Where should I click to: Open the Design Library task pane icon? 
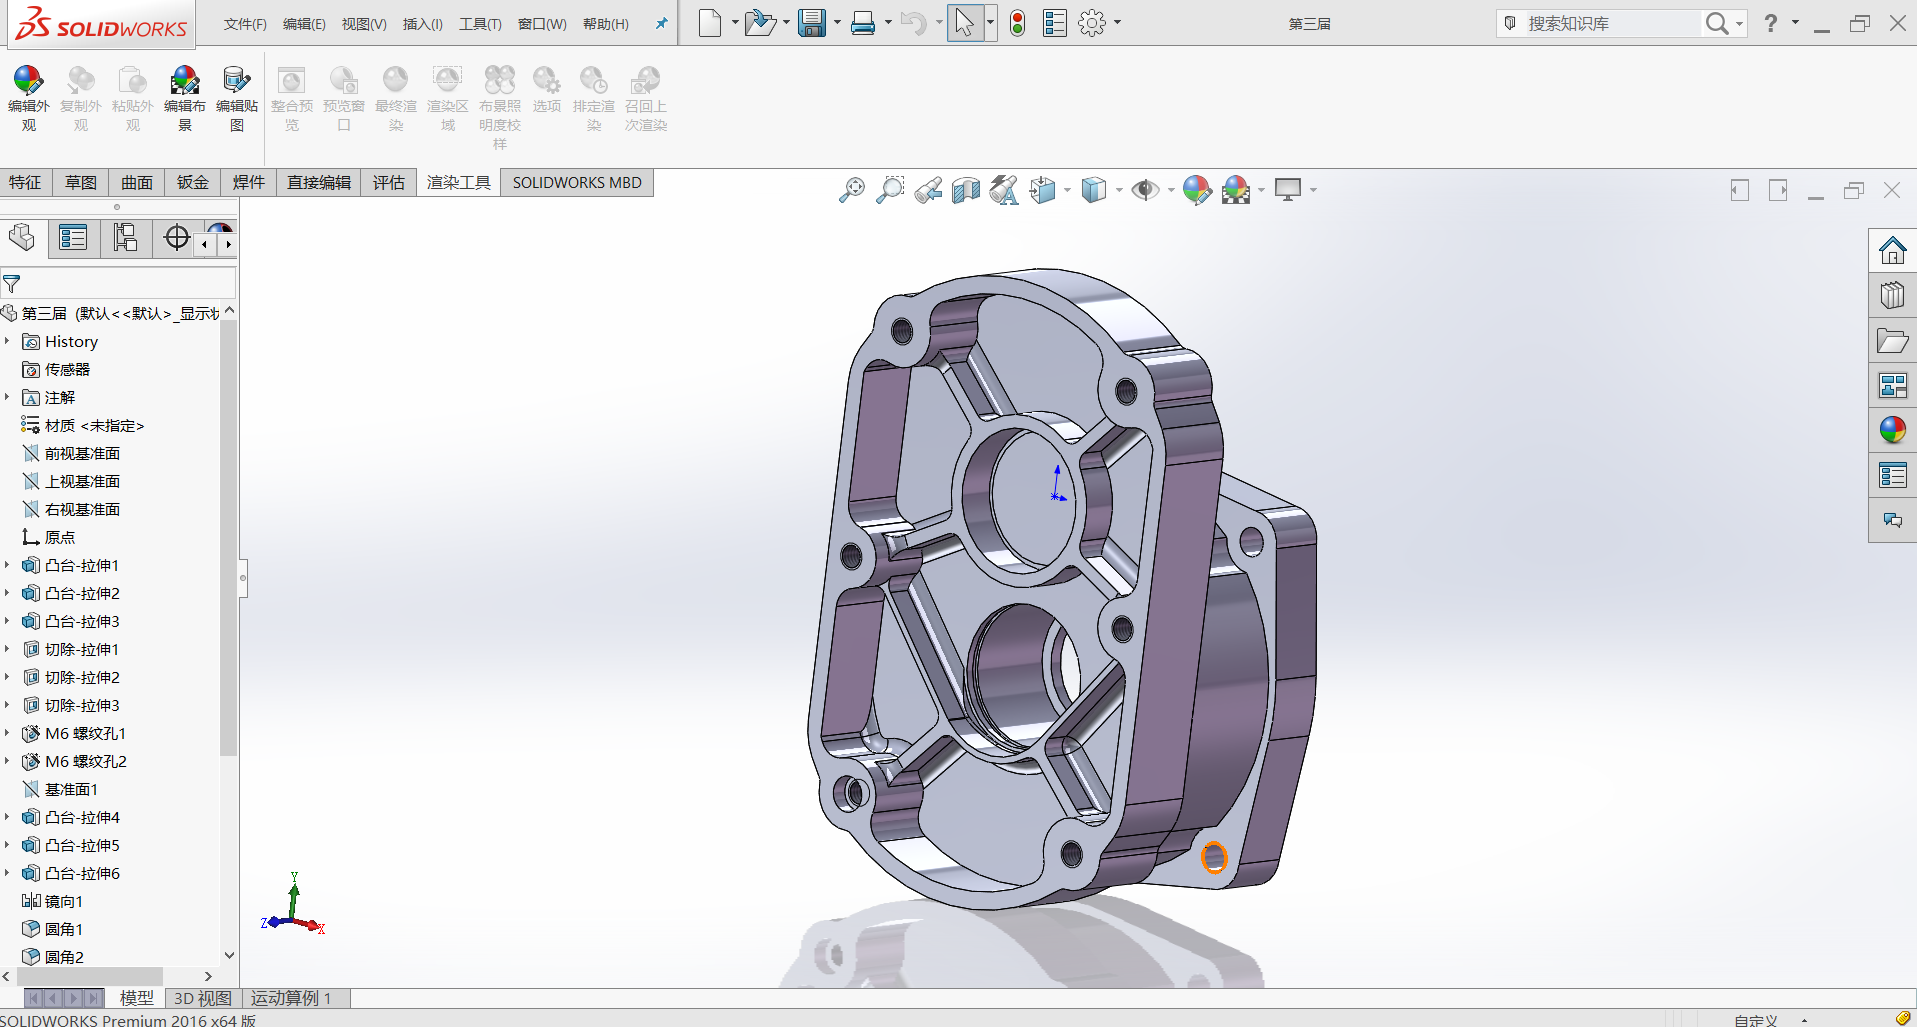tap(1892, 295)
